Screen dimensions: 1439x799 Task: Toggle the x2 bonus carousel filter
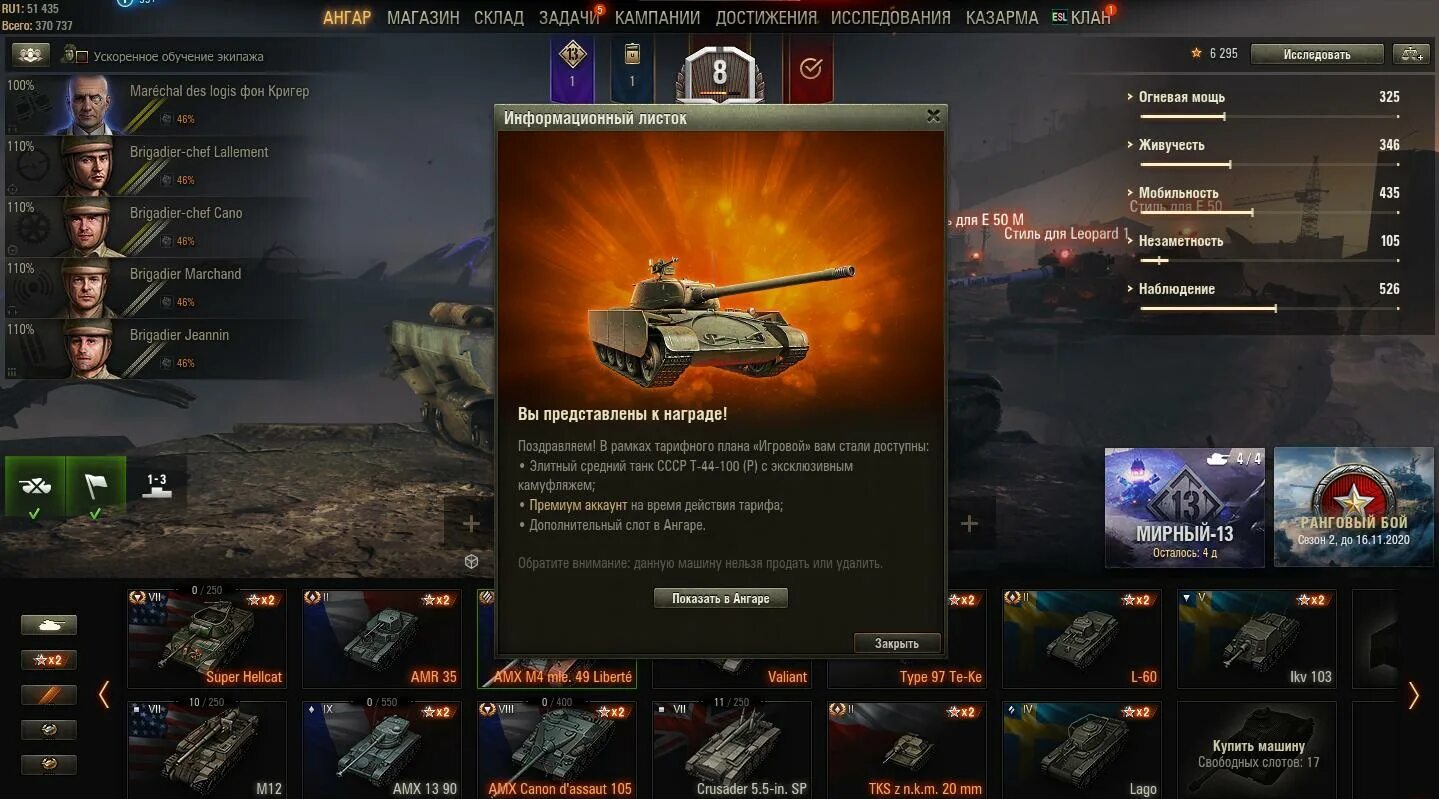pyautogui.click(x=48, y=660)
